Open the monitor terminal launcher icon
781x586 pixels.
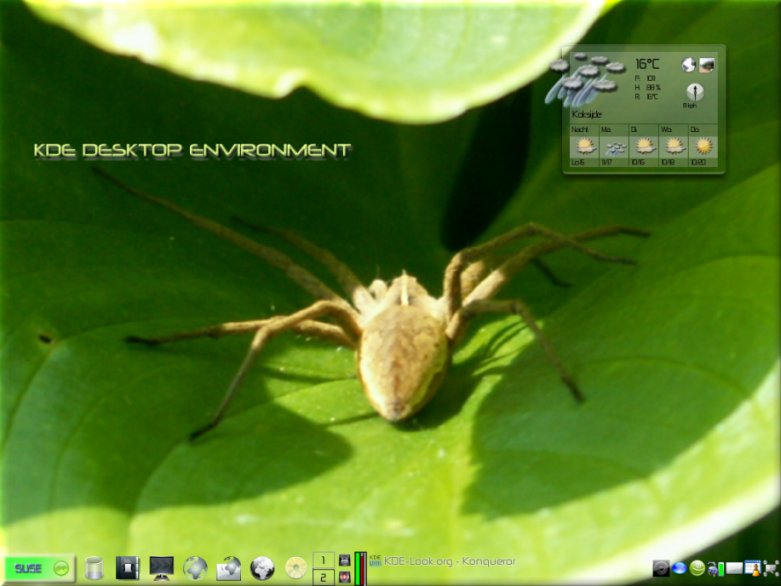click(161, 568)
